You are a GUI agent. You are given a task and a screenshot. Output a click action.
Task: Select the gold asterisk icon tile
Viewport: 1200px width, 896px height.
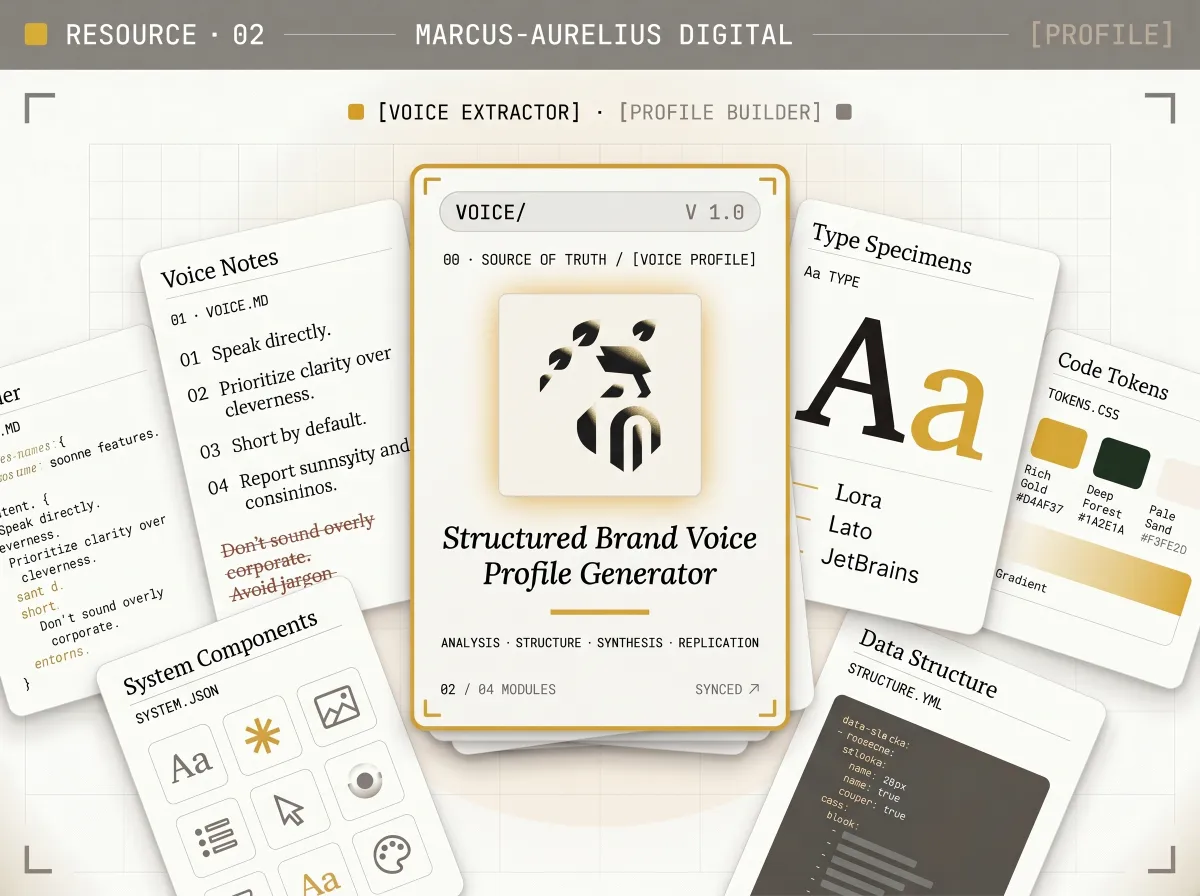(x=262, y=736)
